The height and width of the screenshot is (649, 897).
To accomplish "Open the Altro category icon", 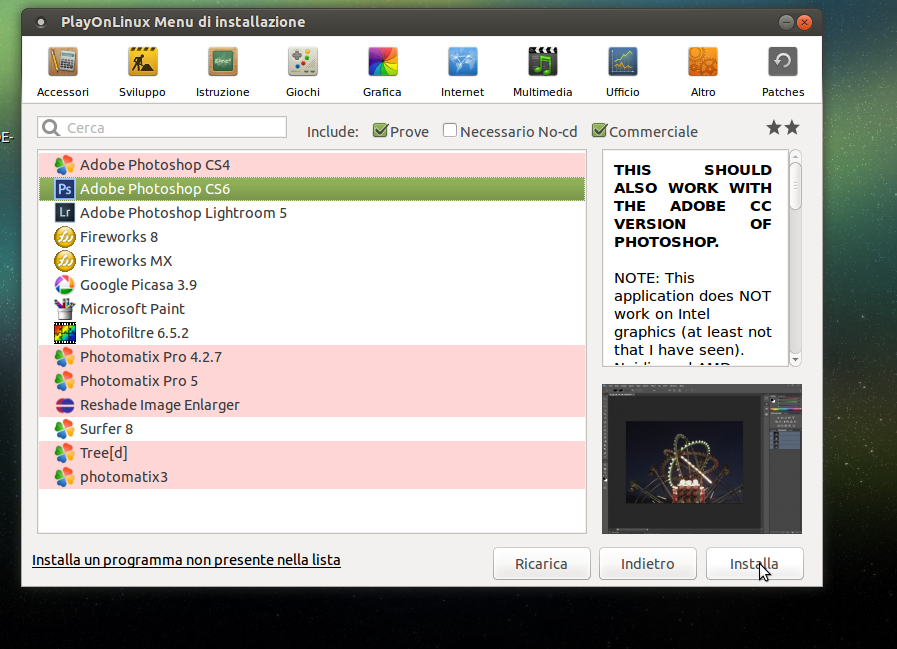I will (703, 62).
